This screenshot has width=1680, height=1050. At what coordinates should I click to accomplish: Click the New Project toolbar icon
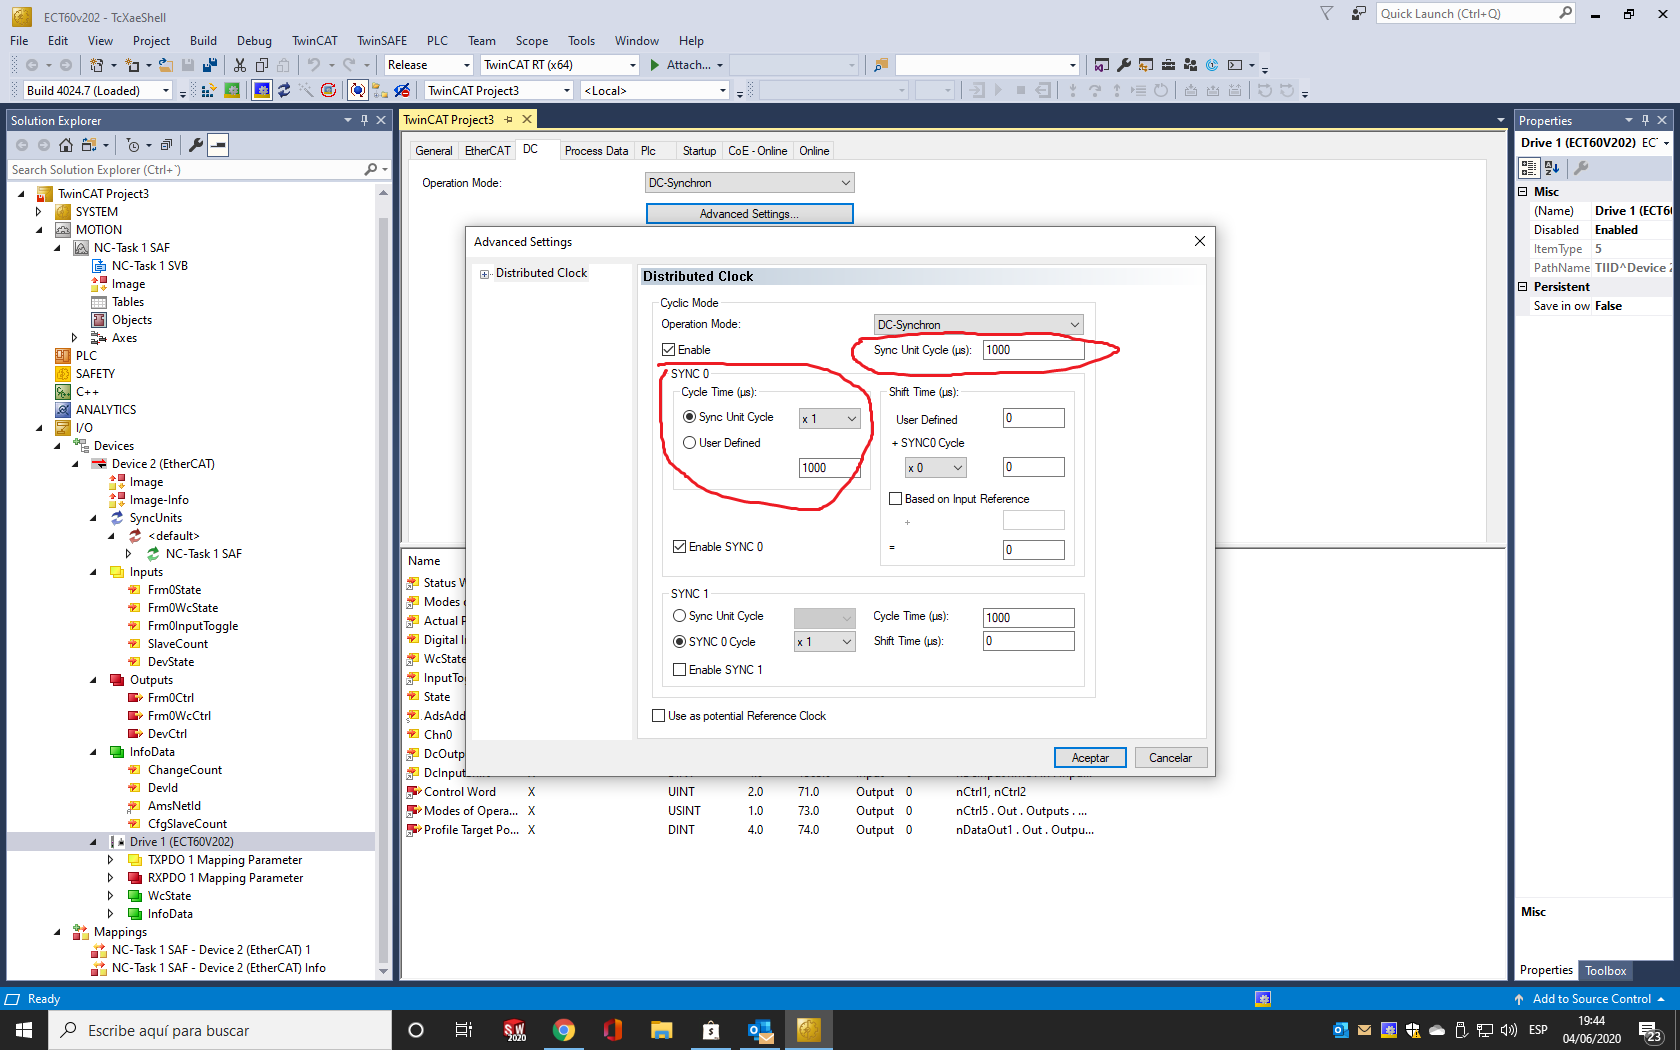pos(97,65)
